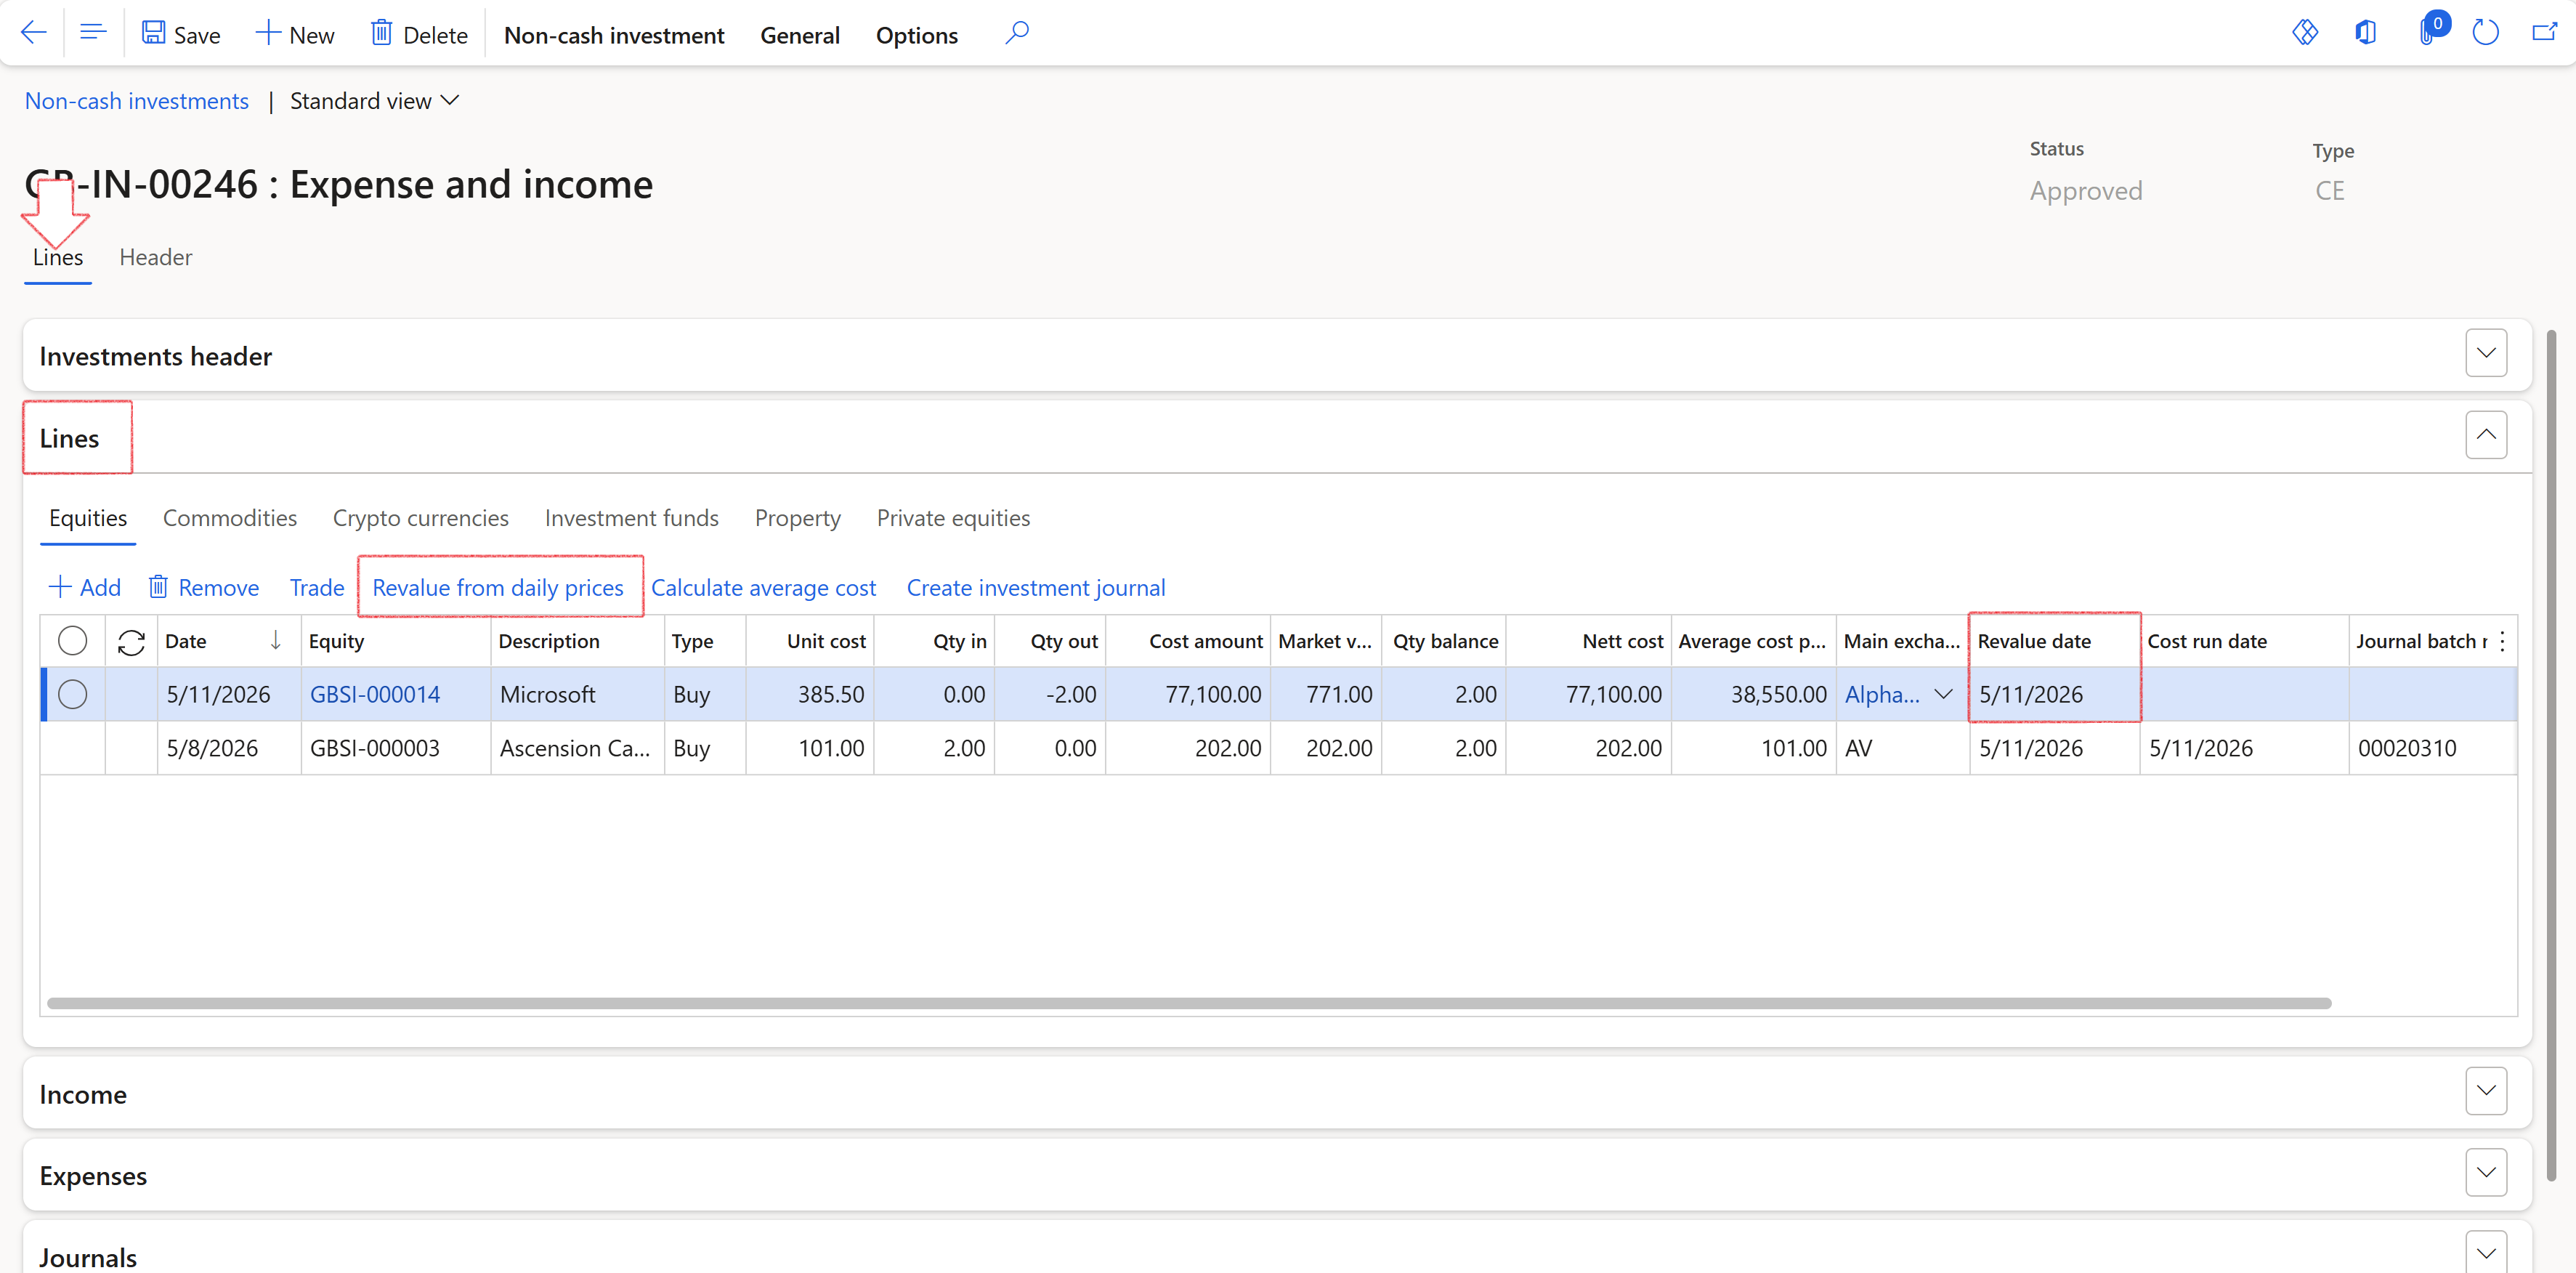2576x1273 pixels.
Task: Click the GBSI-000003 equity cell
Action: coord(395,748)
